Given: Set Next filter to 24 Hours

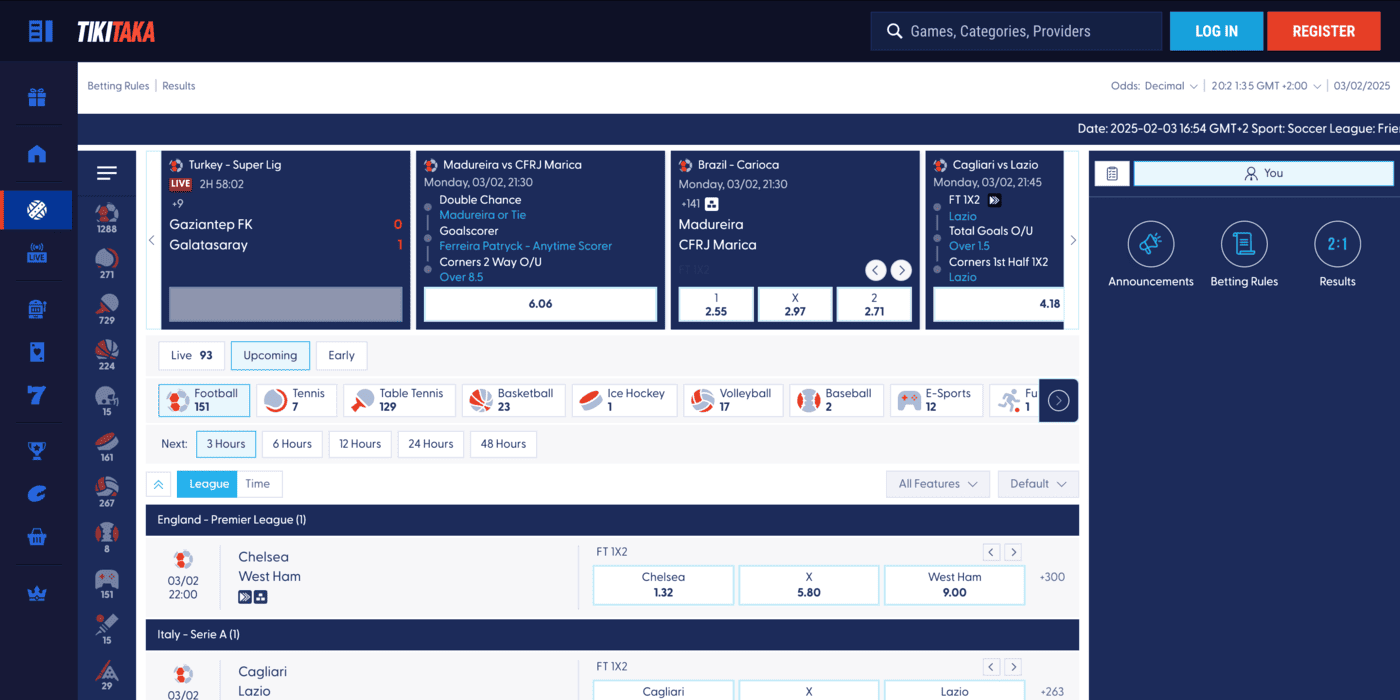Looking at the screenshot, I should click(430, 444).
